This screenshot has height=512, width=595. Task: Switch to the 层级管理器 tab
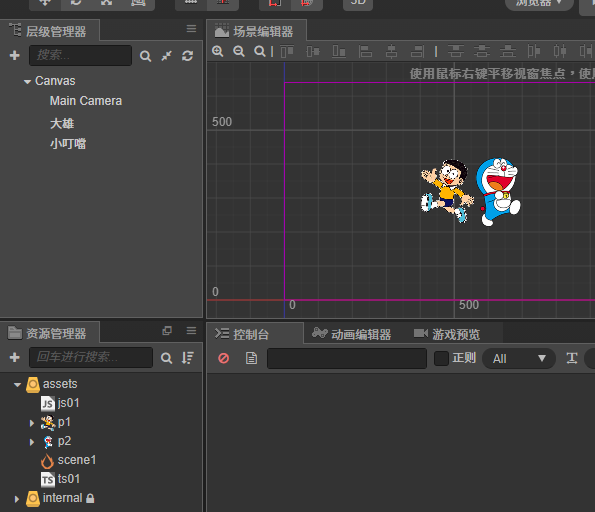coord(50,30)
